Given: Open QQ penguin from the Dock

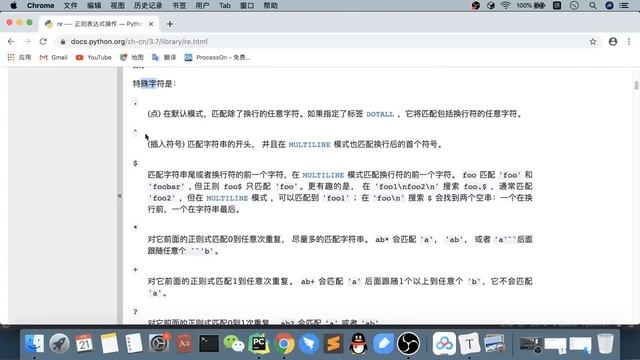Looking at the screenshot, I should click(x=359, y=344).
